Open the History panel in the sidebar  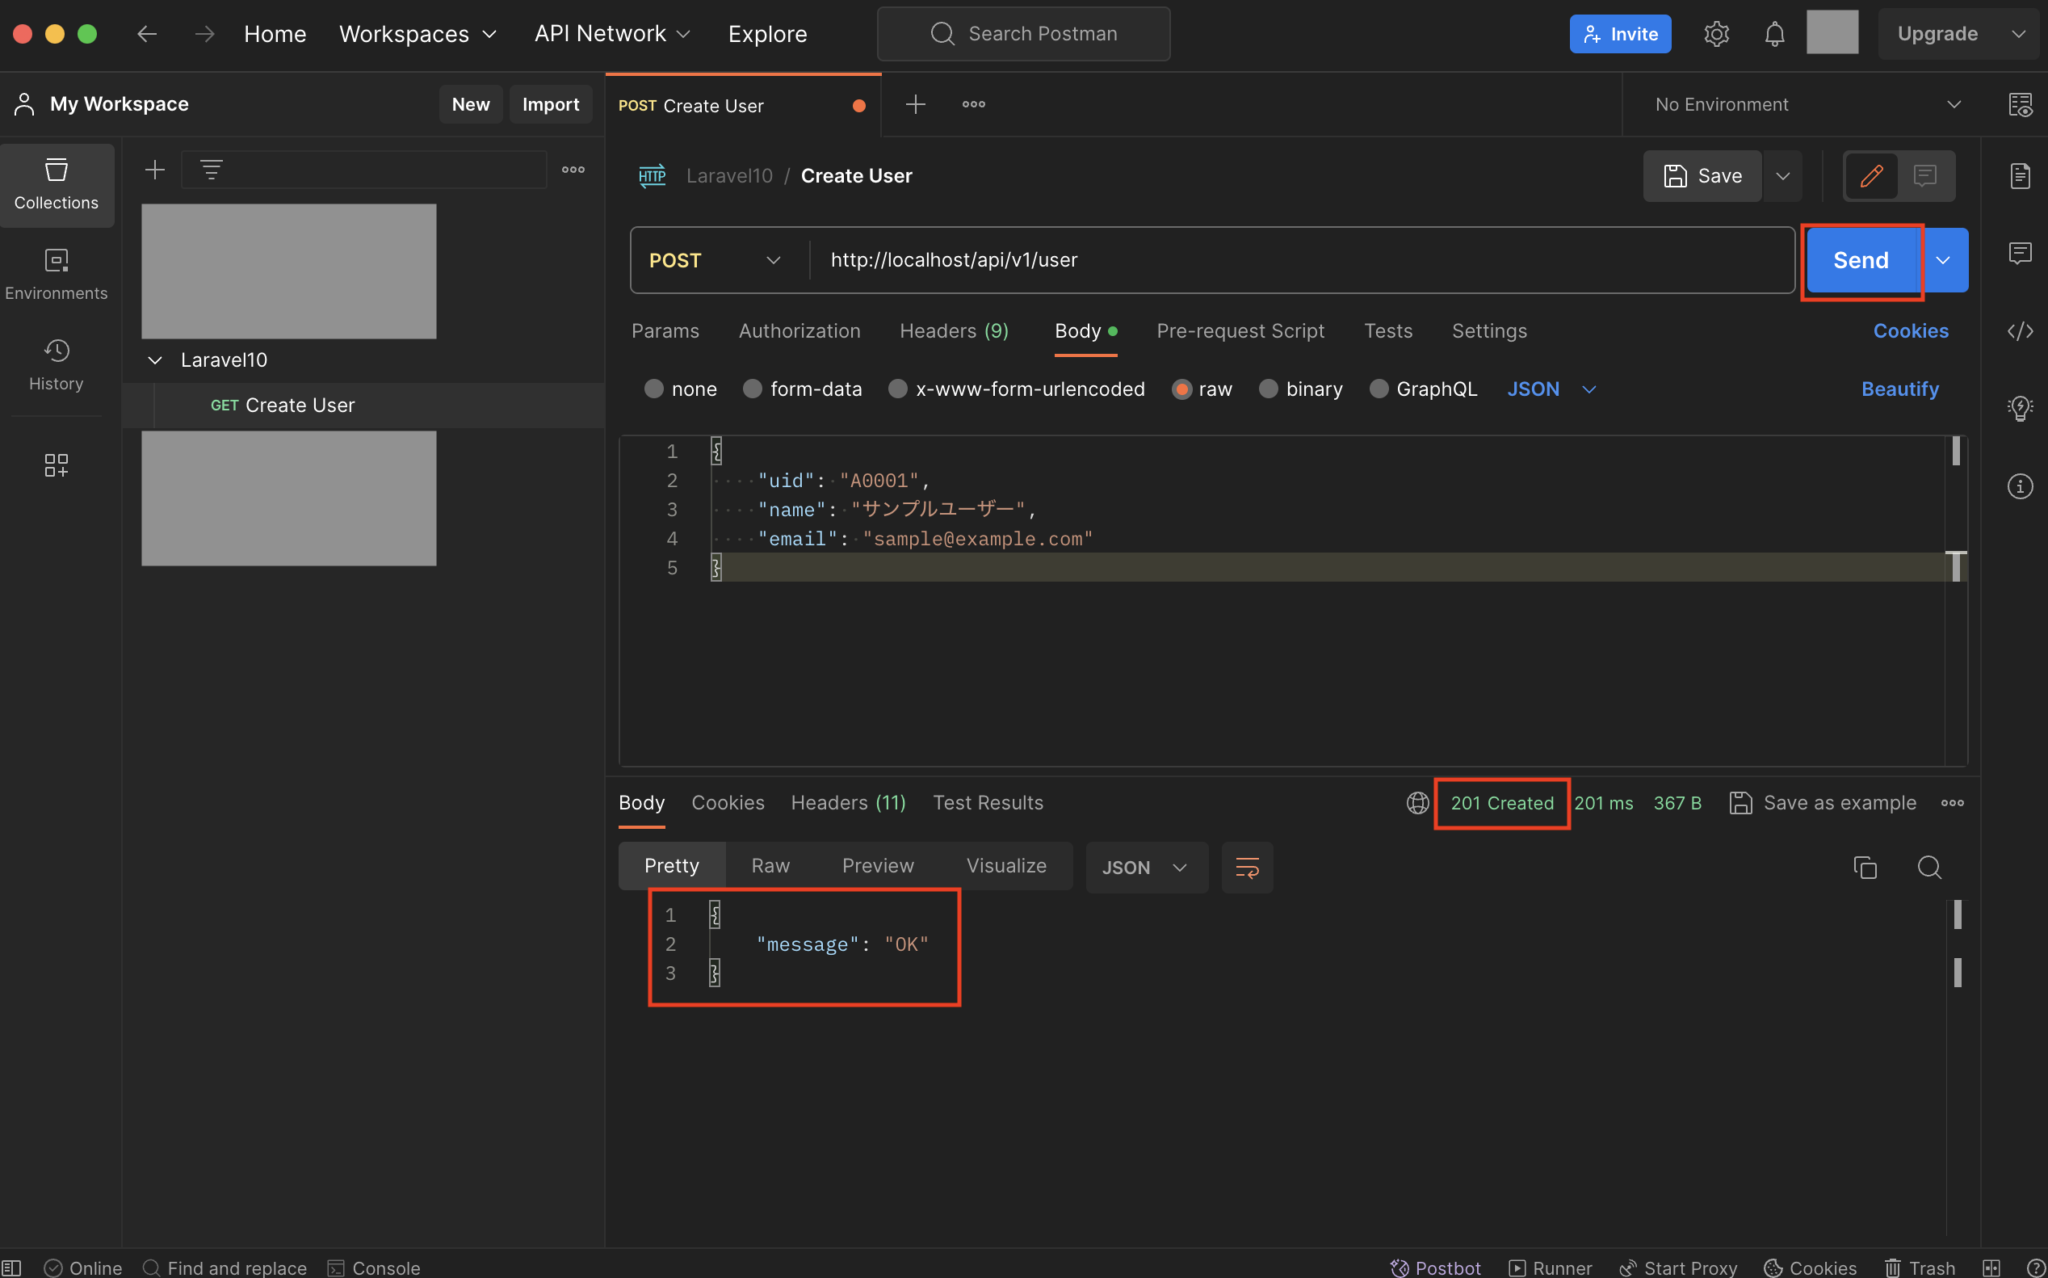click(x=56, y=365)
